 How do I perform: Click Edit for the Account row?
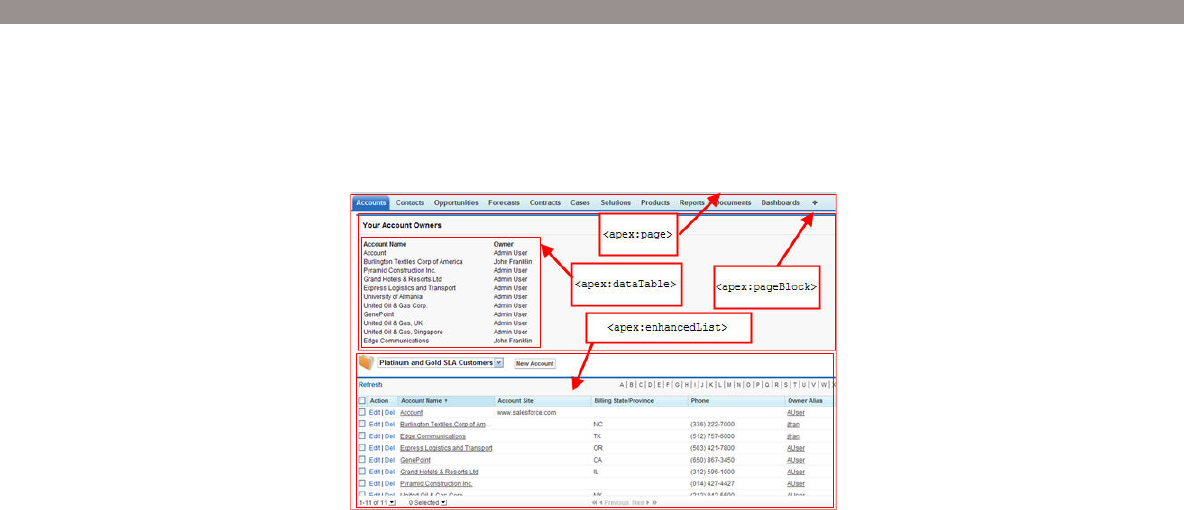click(x=375, y=413)
